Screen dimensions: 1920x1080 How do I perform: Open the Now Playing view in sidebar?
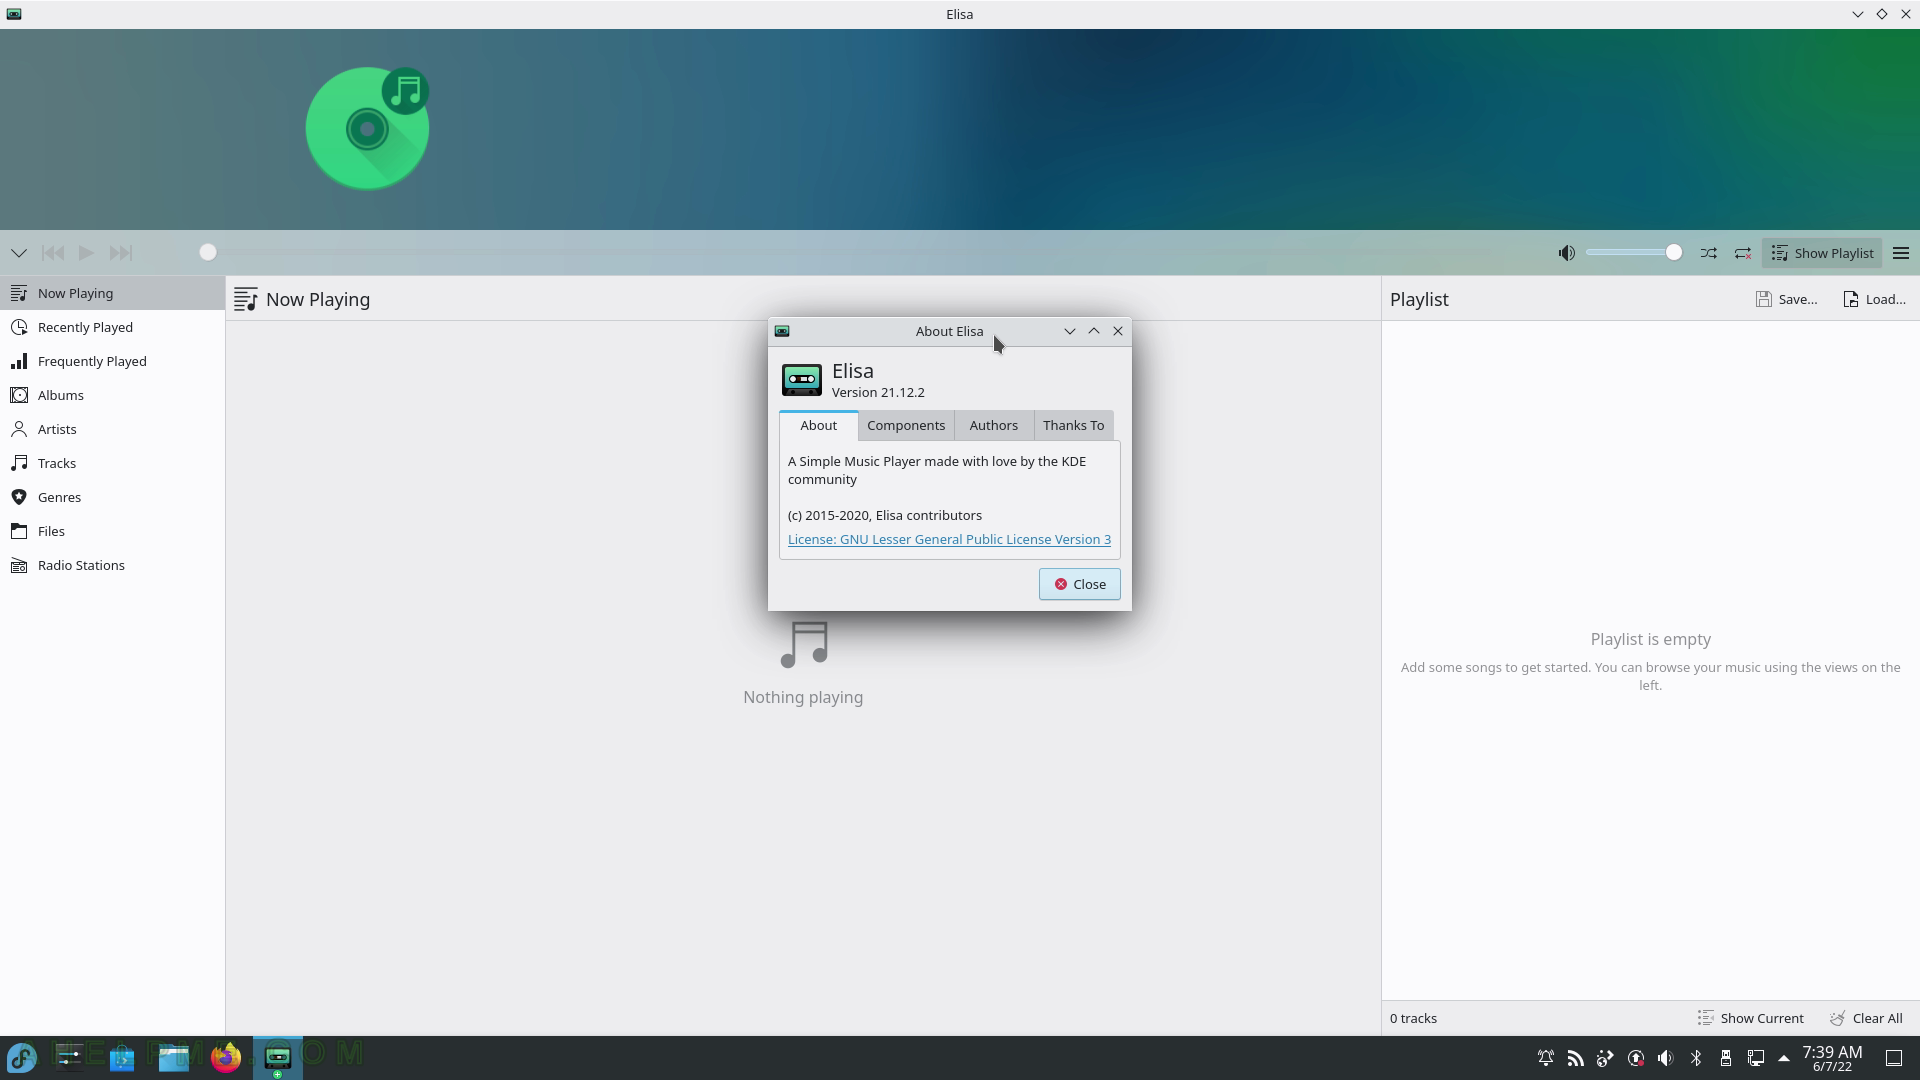(x=112, y=293)
